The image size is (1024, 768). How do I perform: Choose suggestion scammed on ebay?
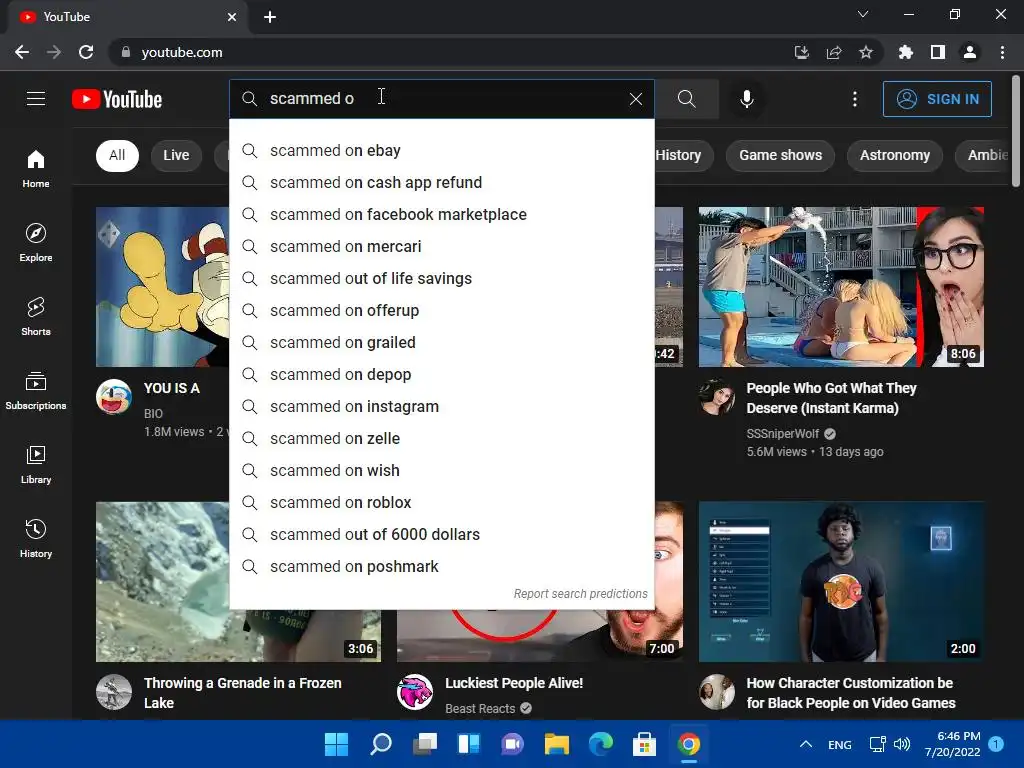click(442, 151)
